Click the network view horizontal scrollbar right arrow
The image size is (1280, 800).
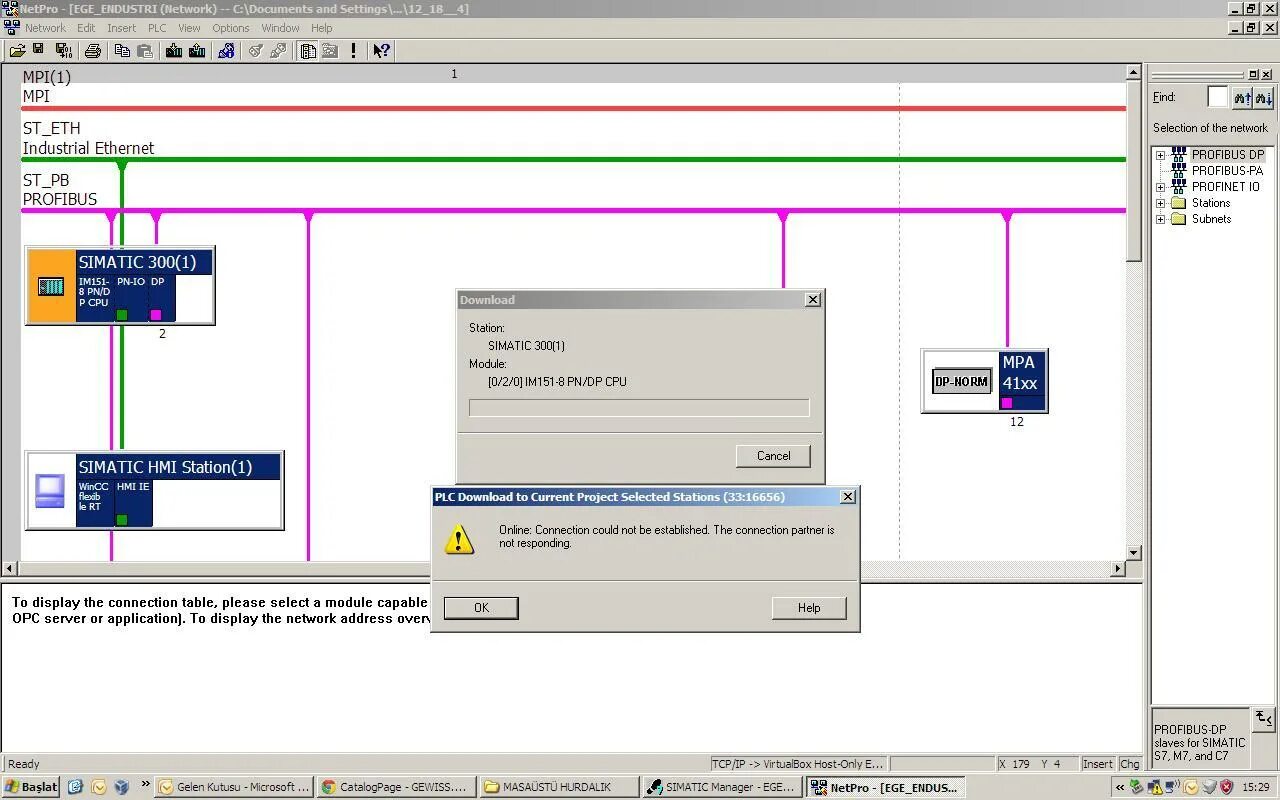(x=1118, y=569)
